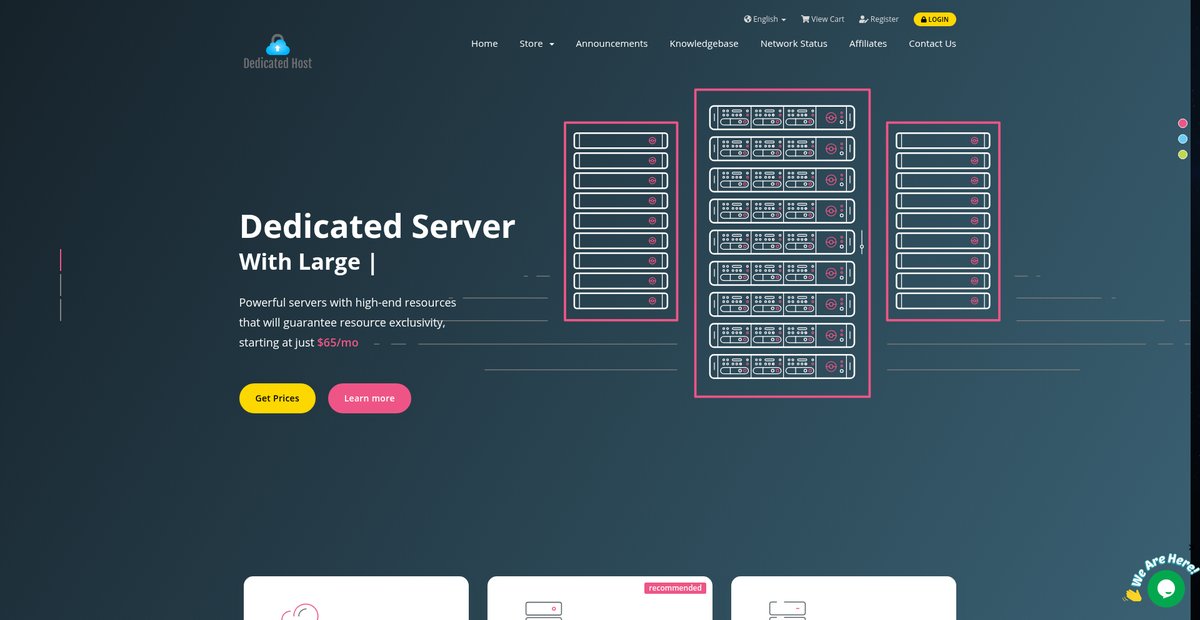Click the globe icon beside English
This screenshot has height=620, width=1200.
tap(747, 19)
